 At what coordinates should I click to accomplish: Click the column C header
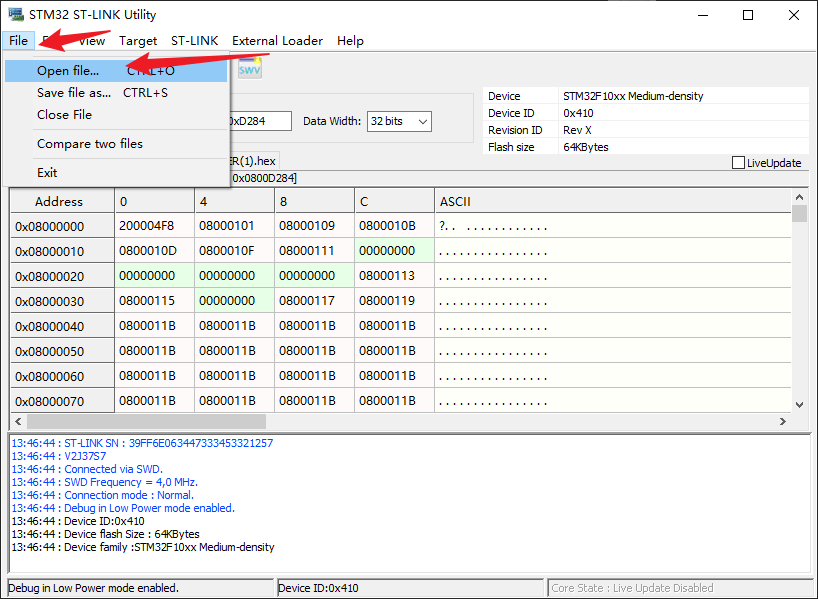394,201
